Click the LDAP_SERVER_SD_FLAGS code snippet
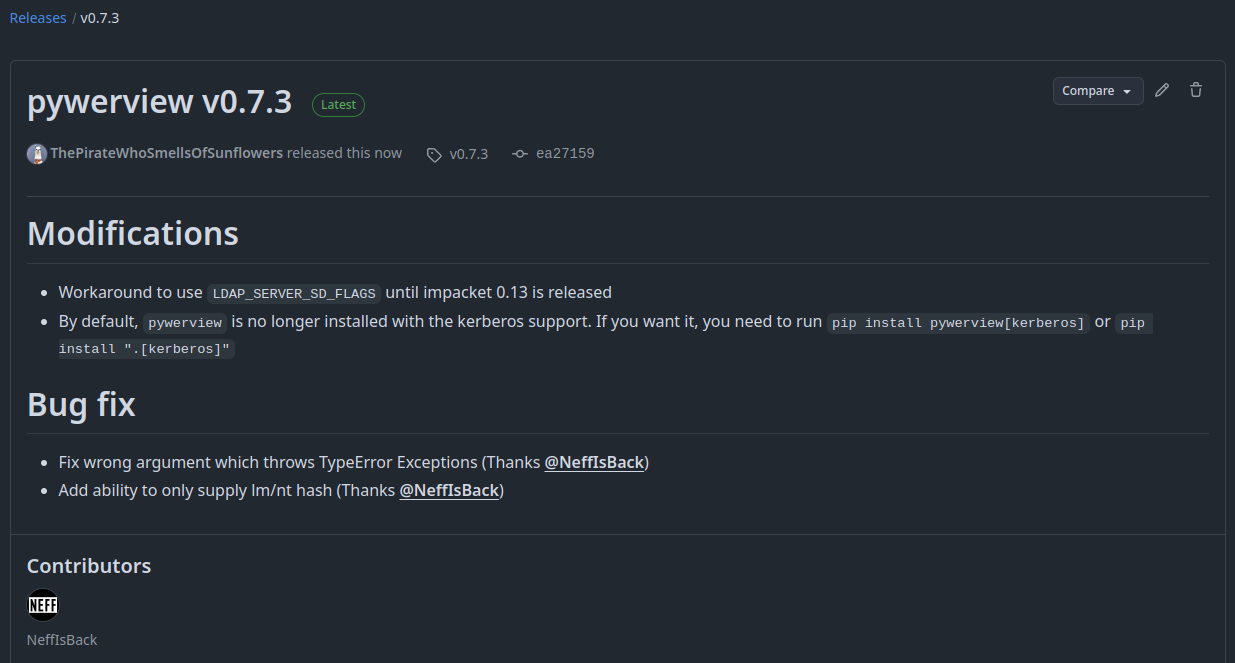The width and height of the screenshot is (1235, 663). pyautogui.click(x=294, y=293)
